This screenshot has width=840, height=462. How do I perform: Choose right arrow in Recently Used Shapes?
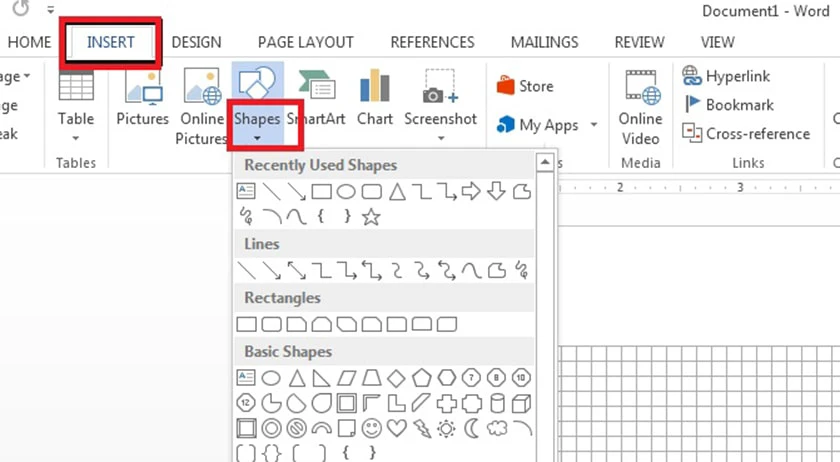[x=471, y=191]
